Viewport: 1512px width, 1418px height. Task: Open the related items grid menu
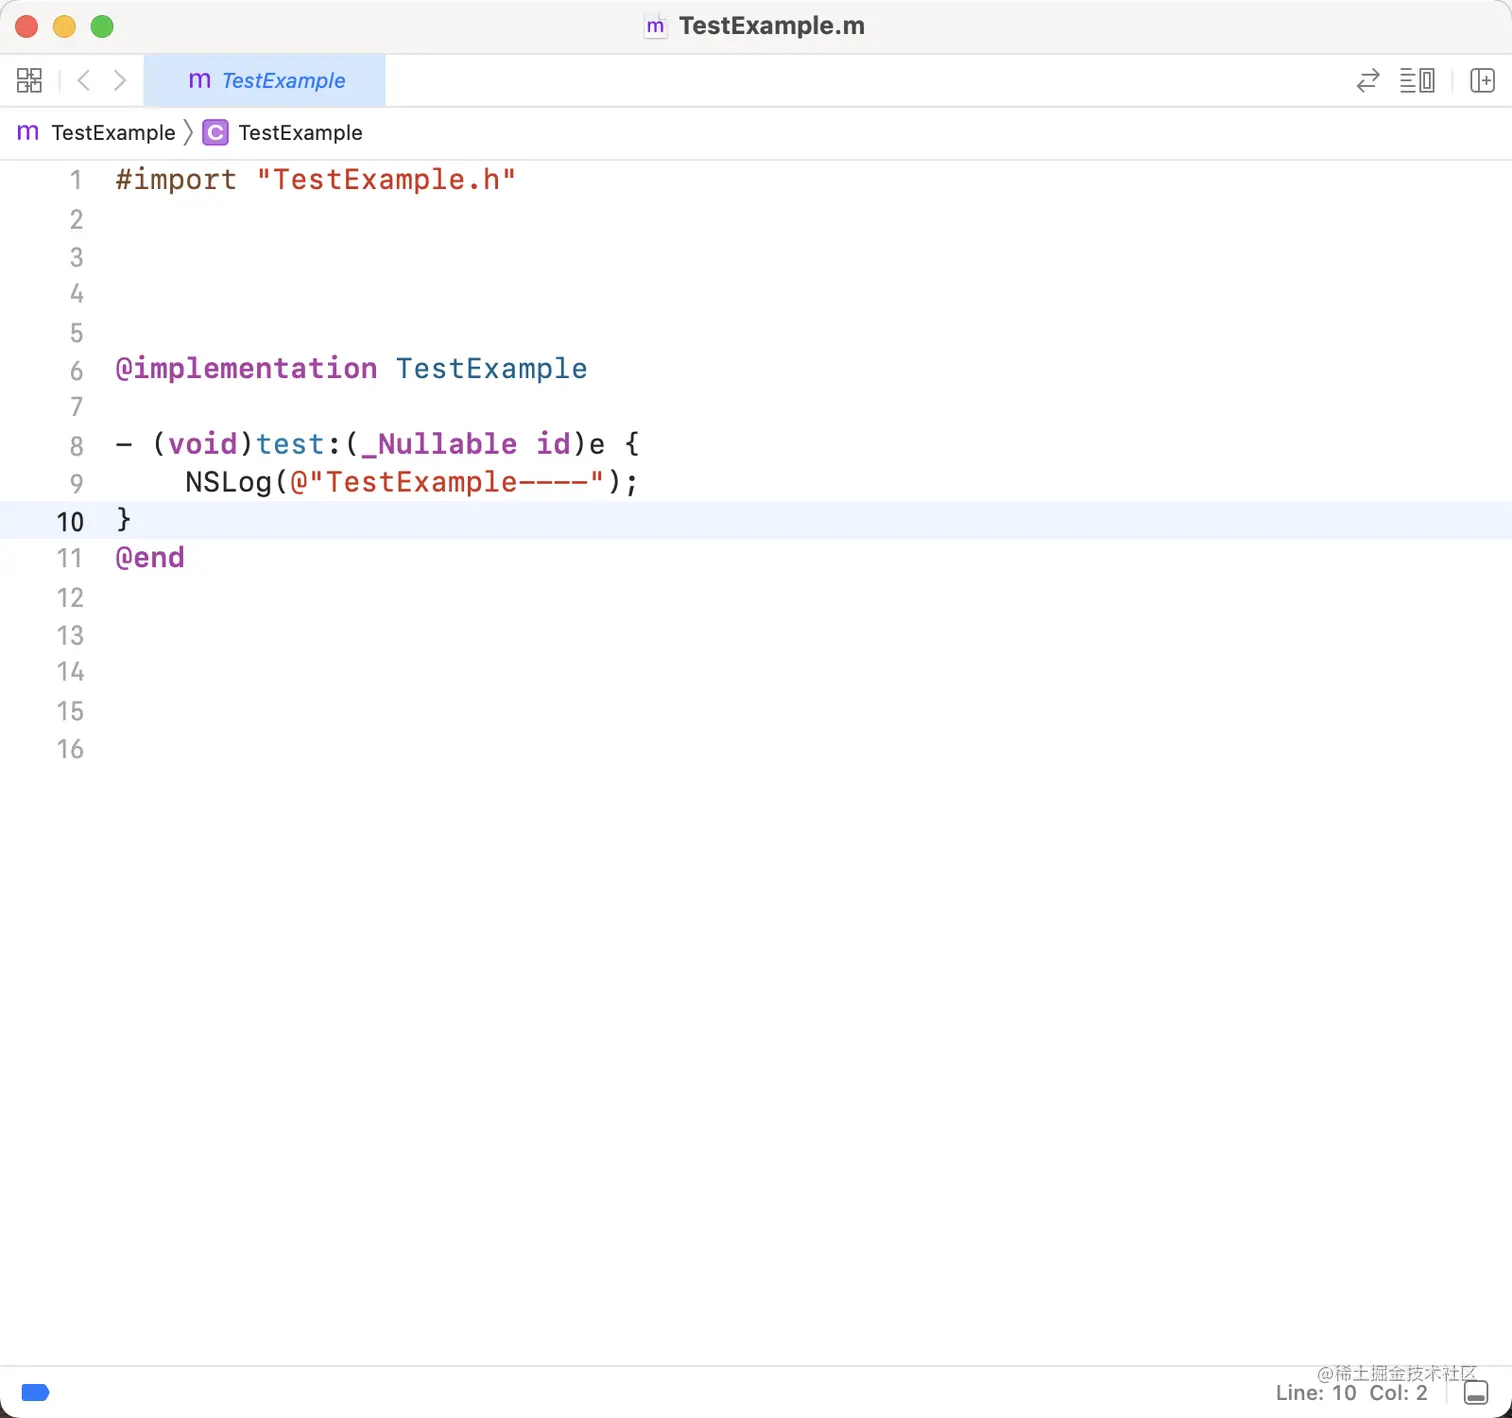click(x=30, y=80)
